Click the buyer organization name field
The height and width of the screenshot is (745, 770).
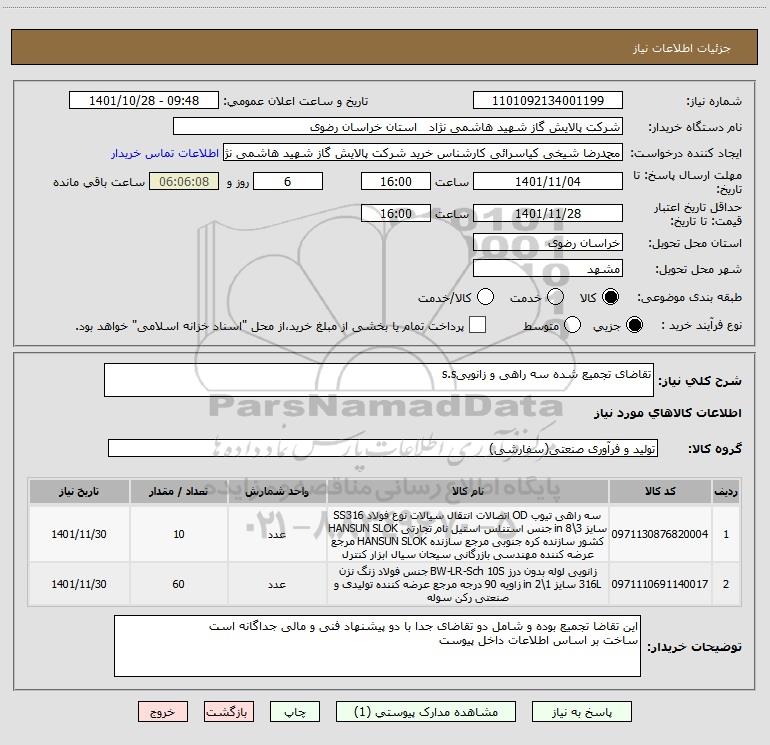coord(398,126)
